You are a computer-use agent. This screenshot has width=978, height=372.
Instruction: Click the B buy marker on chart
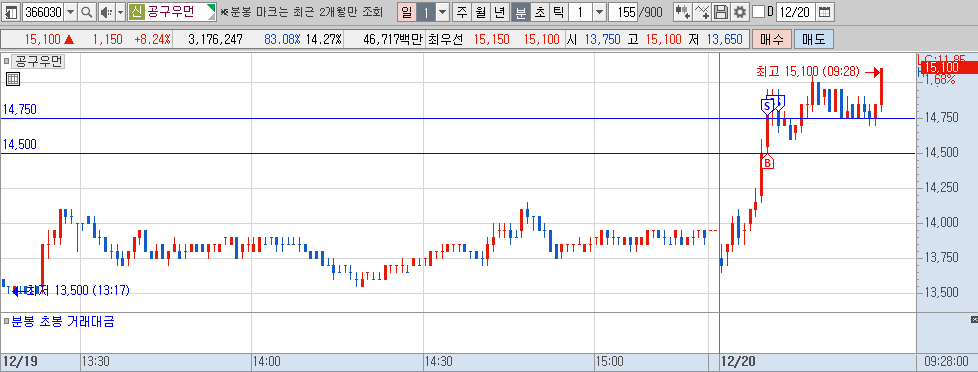(x=768, y=162)
